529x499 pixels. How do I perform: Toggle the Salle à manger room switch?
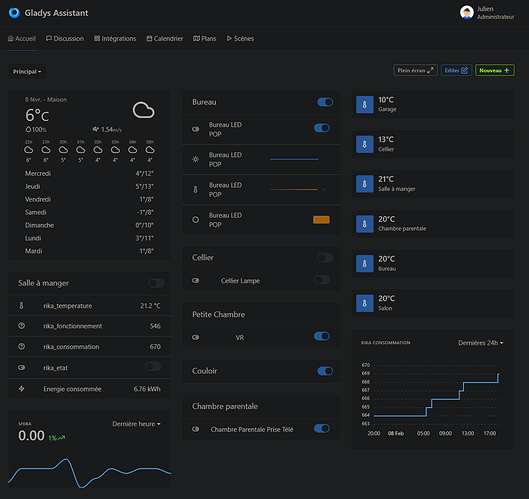pos(156,283)
